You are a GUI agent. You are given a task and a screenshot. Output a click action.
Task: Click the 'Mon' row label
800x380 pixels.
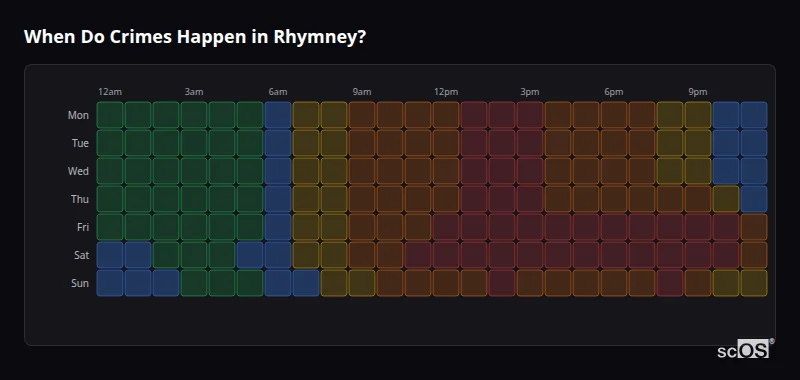(x=78, y=115)
